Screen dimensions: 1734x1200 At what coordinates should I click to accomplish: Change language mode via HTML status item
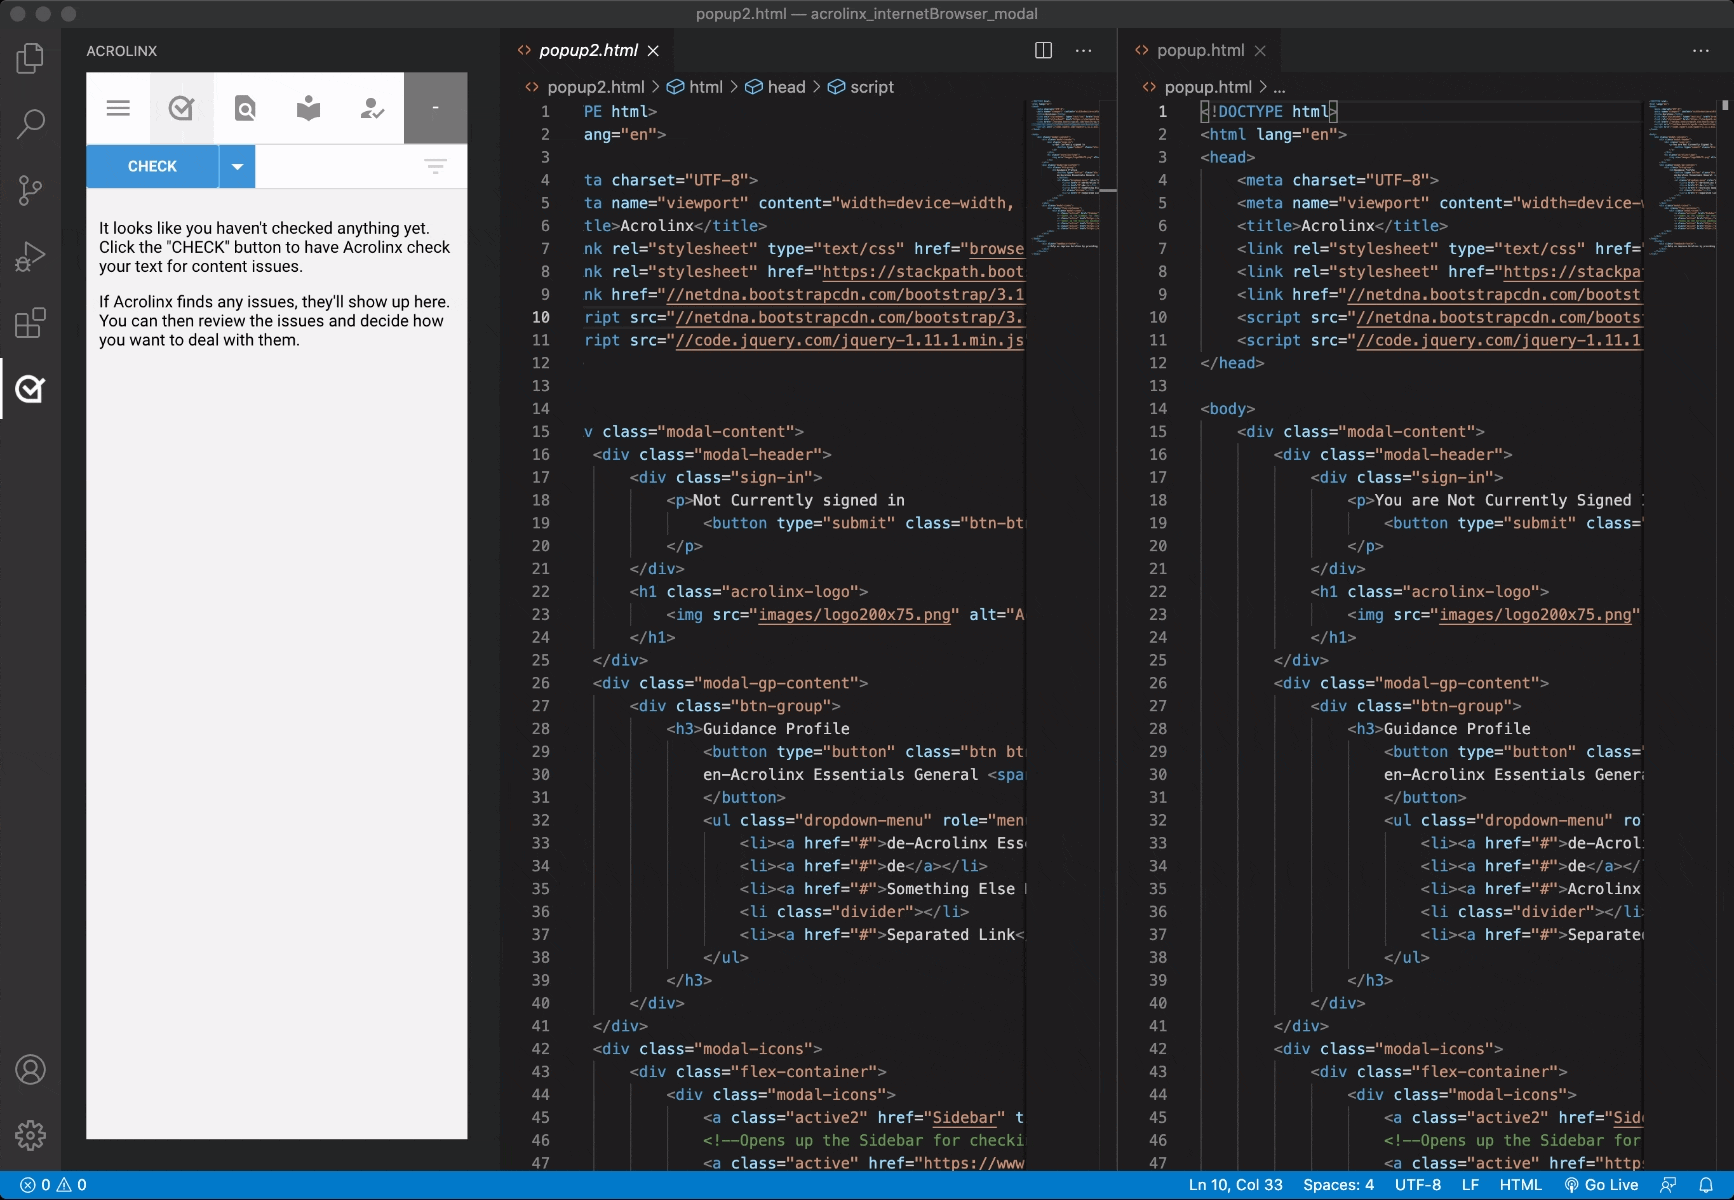pyautogui.click(x=1520, y=1185)
